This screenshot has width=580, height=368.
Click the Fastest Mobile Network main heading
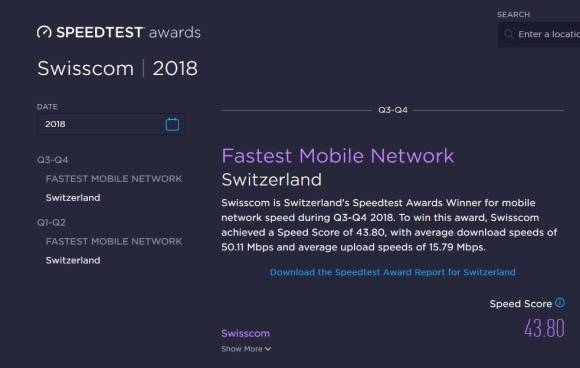tap(337, 156)
